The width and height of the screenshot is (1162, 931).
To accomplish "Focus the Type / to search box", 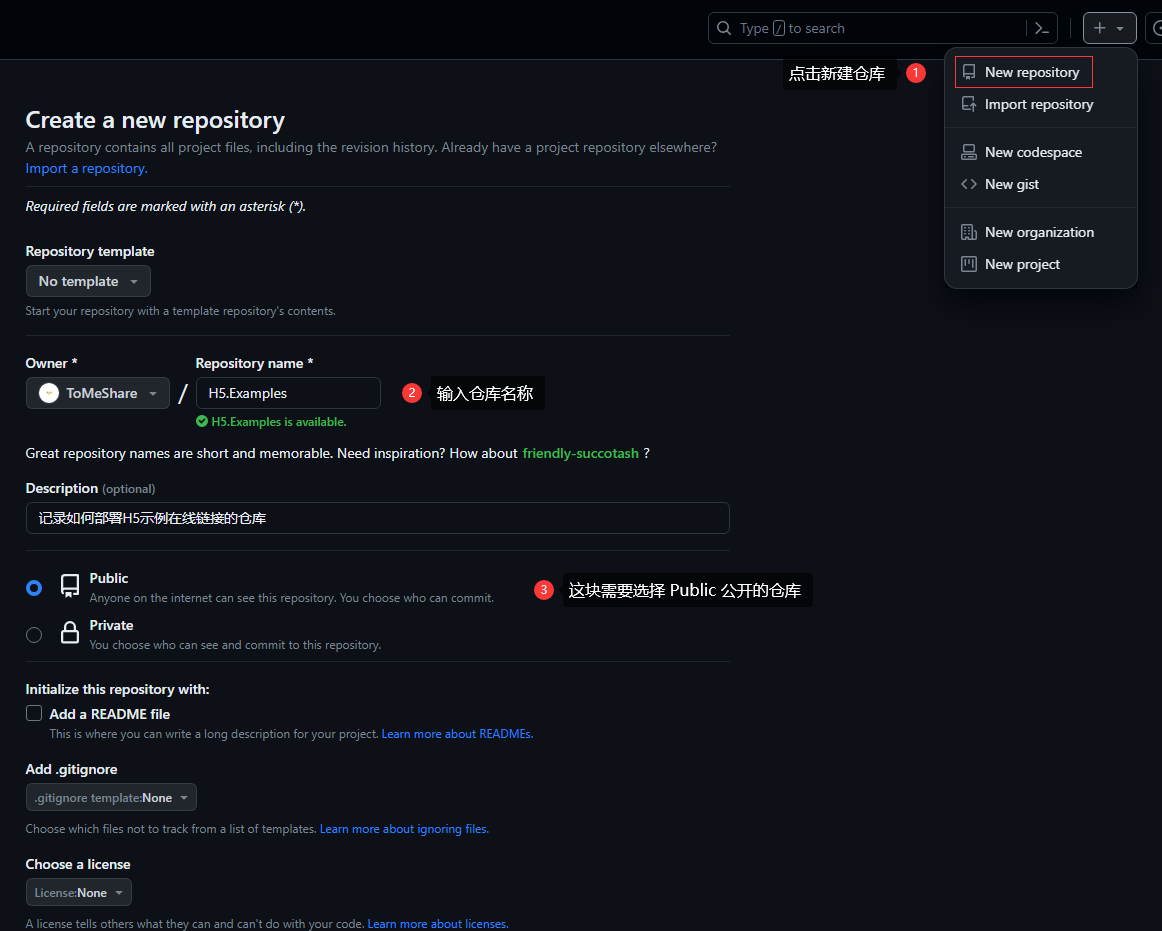I will pyautogui.click(x=882, y=28).
